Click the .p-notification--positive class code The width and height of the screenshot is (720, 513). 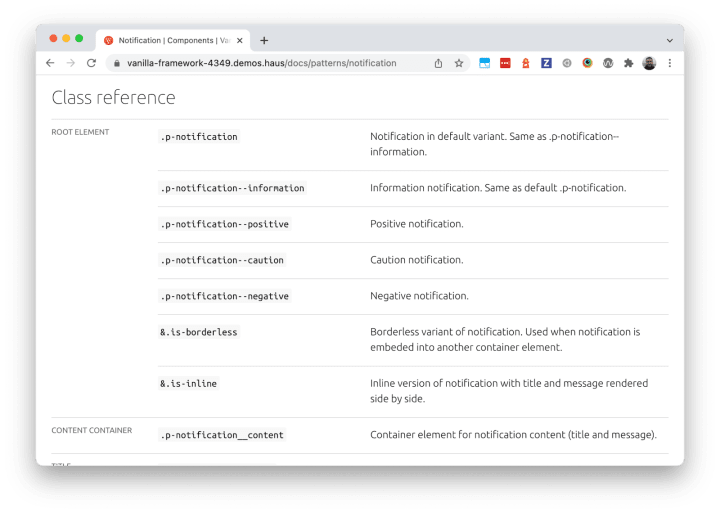point(225,224)
